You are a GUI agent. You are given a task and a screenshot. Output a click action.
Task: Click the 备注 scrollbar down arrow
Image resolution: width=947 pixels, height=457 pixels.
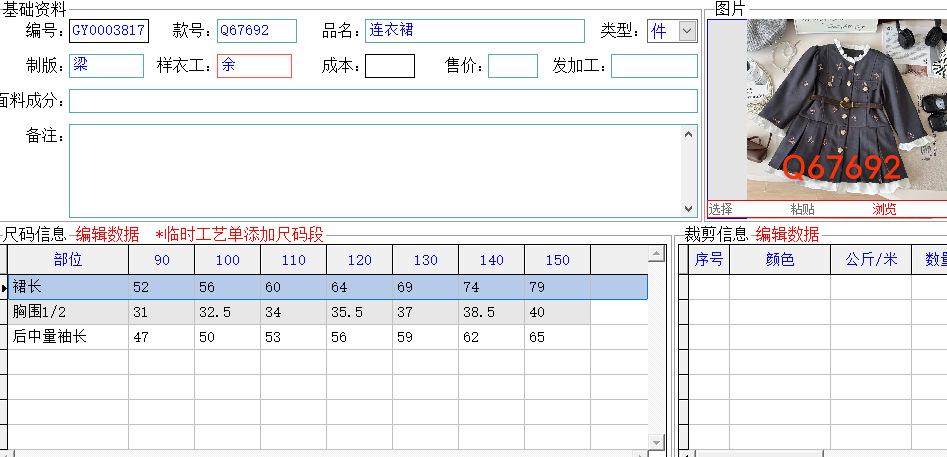[x=689, y=208]
